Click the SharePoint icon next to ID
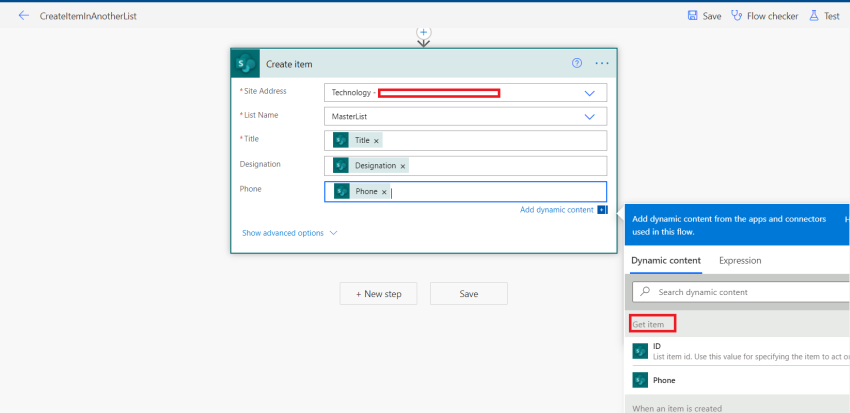The image size is (850, 413). 640,351
